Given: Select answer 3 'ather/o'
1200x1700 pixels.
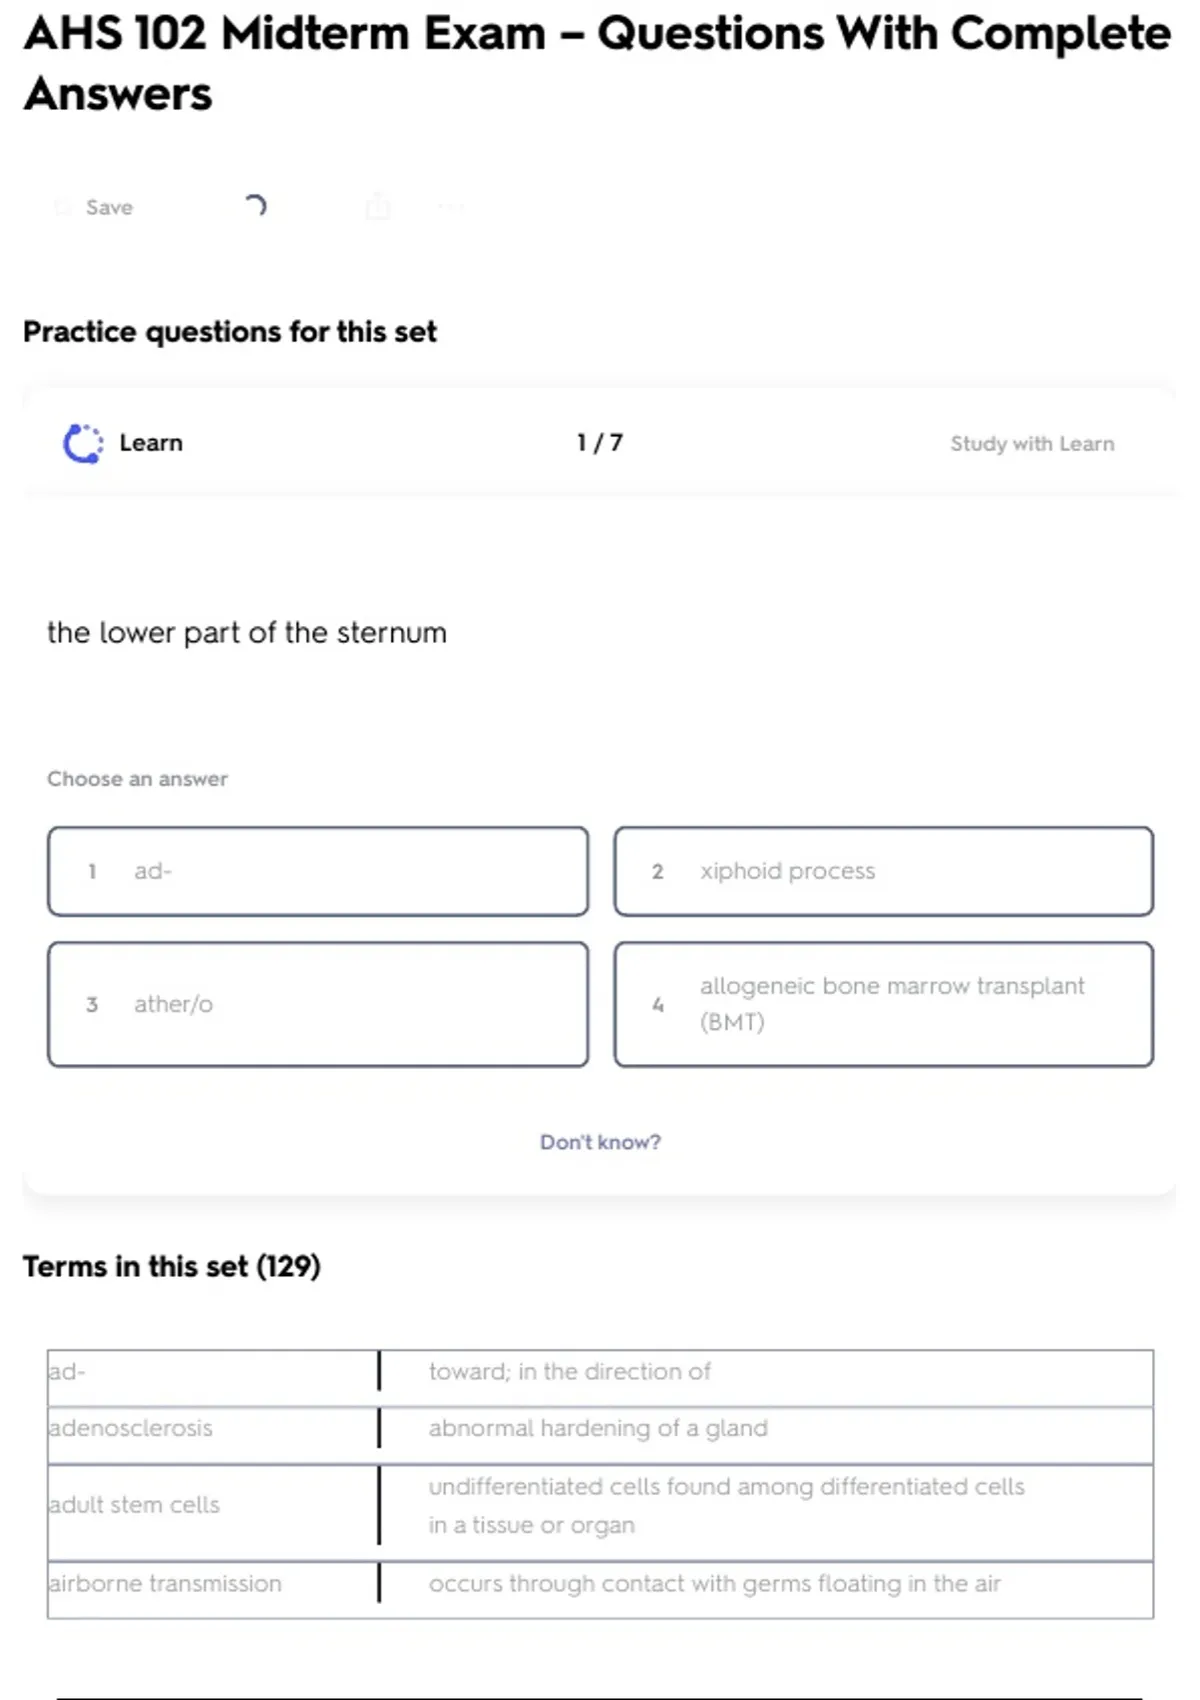Looking at the screenshot, I should click(318, 1004).
